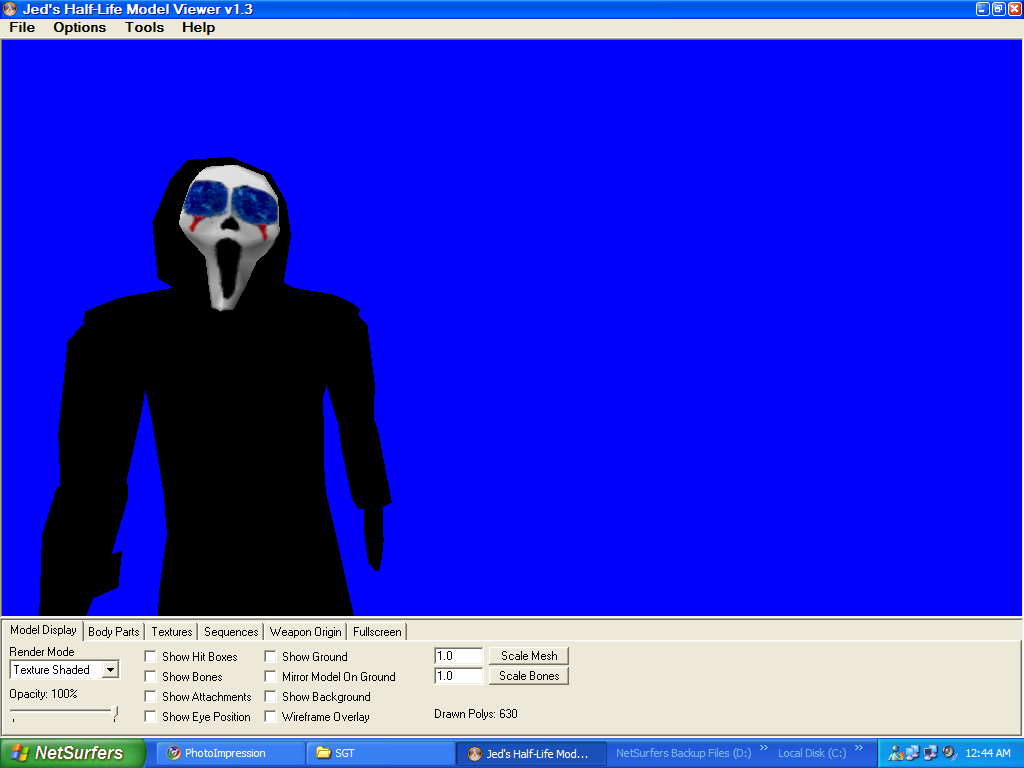Click the app icon in title bar
Screen dimensions: 1024x768
point(10,9)
